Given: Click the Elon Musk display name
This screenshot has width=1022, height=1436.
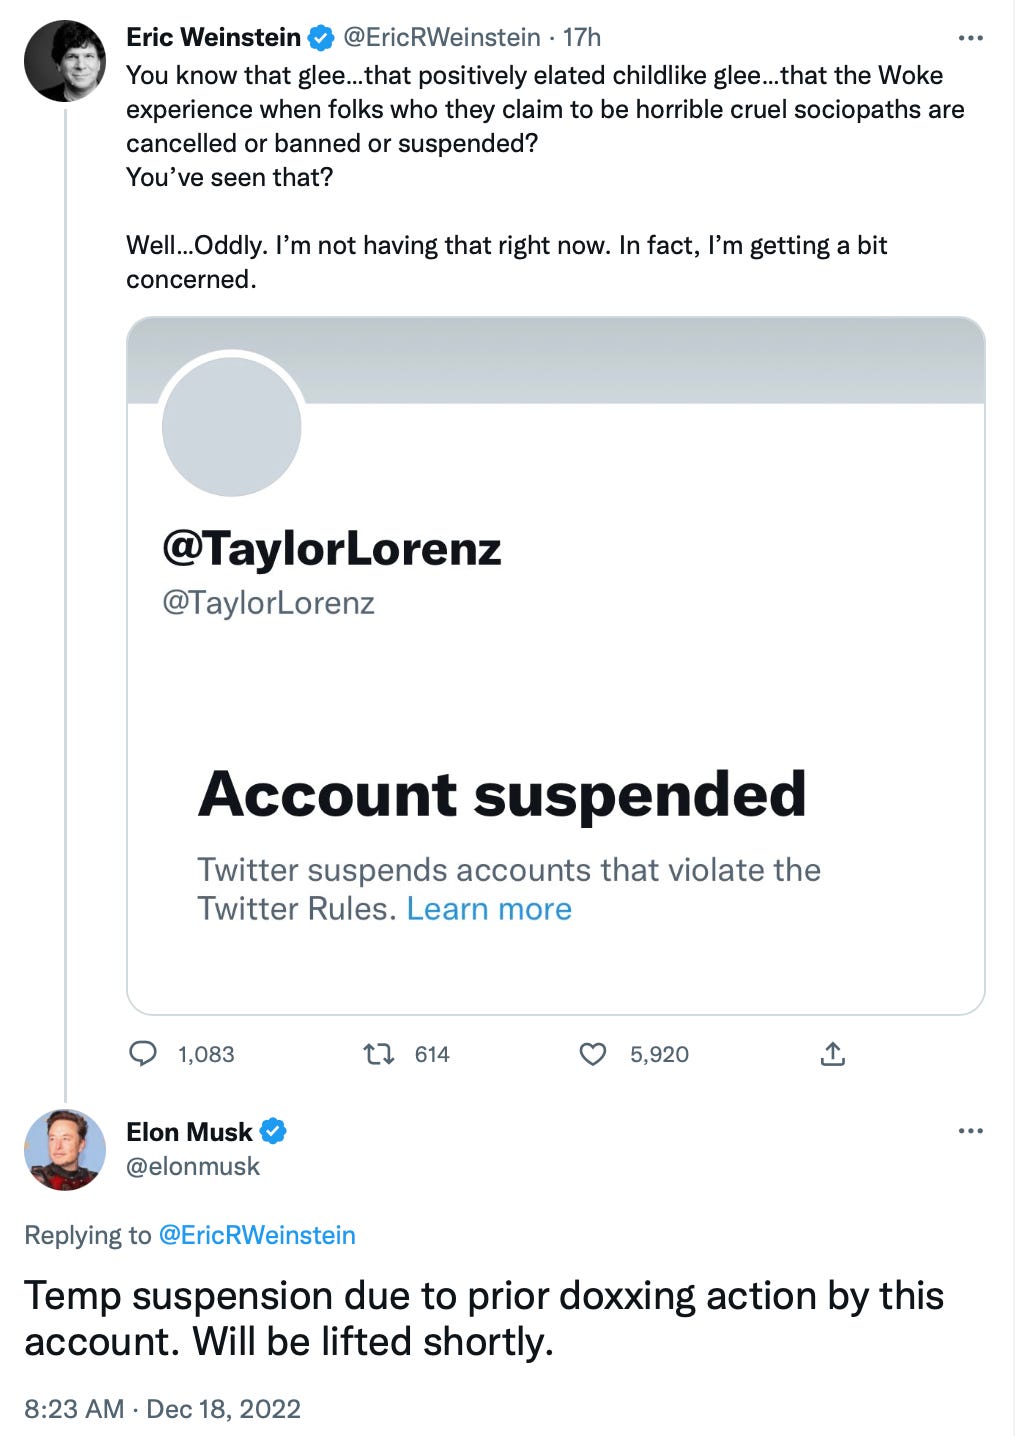Looking at the screenshot, I should 189,1131.
